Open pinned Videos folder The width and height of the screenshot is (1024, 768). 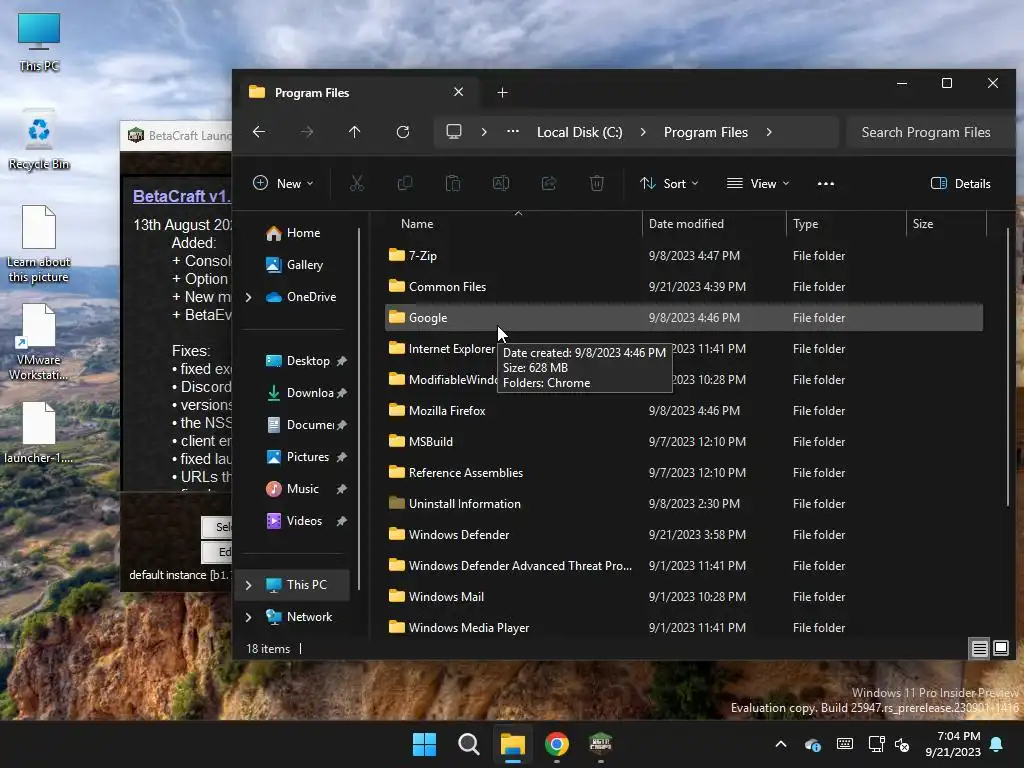[306, 521]
